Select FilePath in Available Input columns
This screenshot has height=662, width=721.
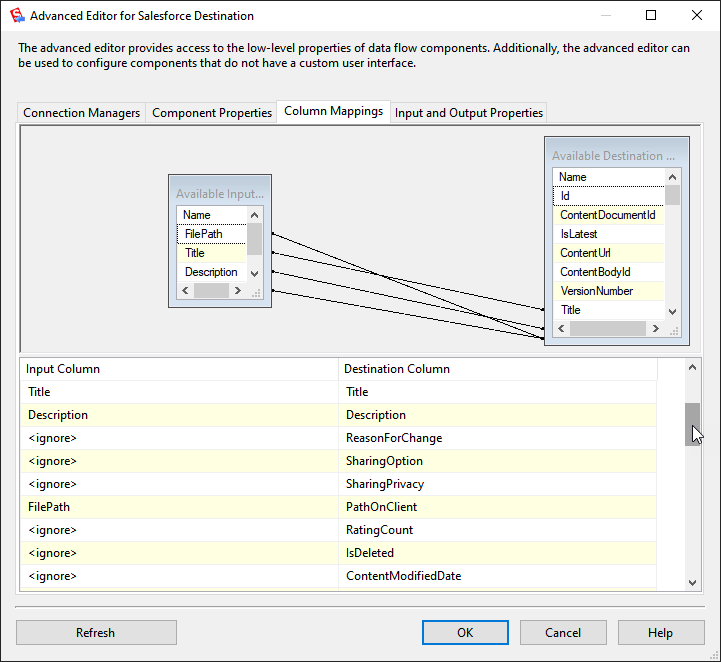[203, 234]
